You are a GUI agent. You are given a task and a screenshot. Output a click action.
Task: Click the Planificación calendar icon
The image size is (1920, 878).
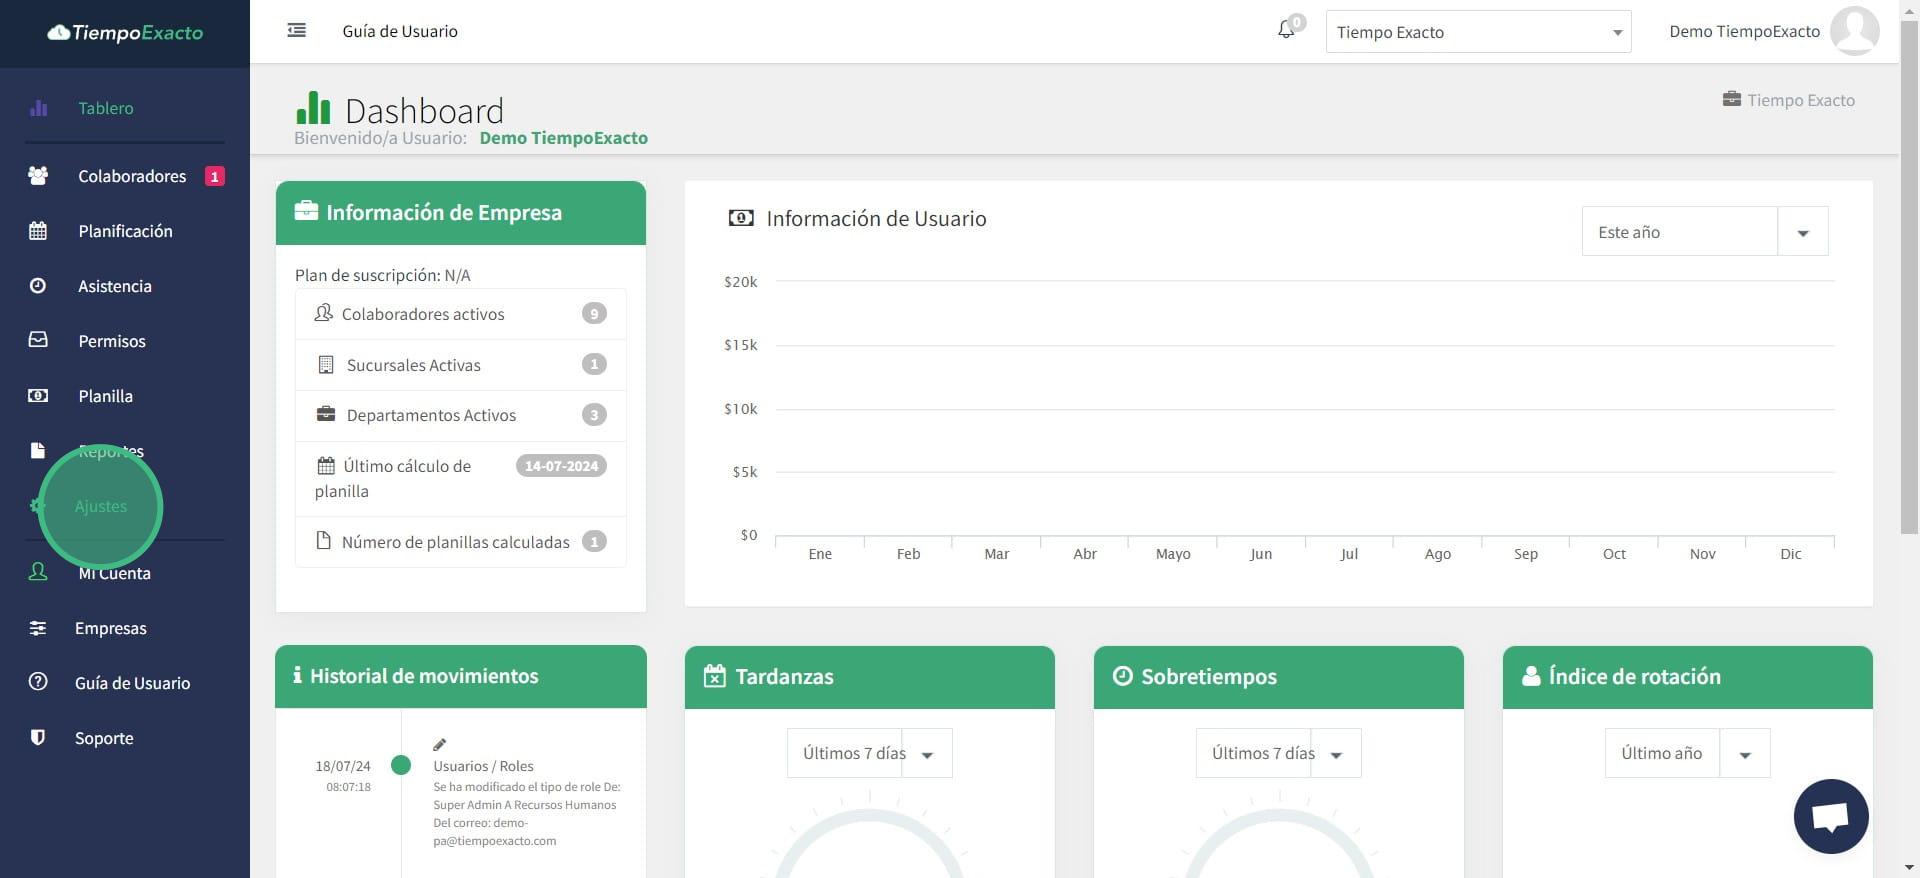coord(38,231)
